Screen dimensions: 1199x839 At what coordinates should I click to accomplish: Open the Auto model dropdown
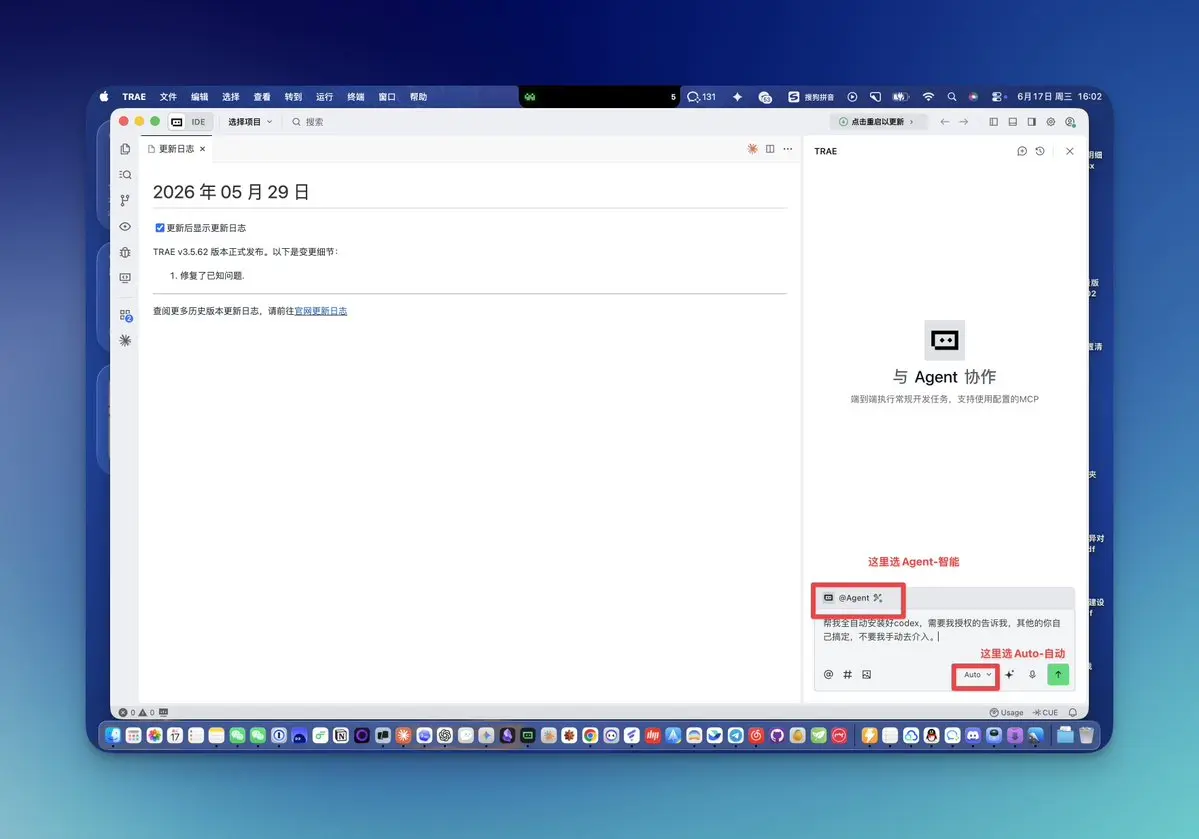pyautogui.click(x=976, y=675)
